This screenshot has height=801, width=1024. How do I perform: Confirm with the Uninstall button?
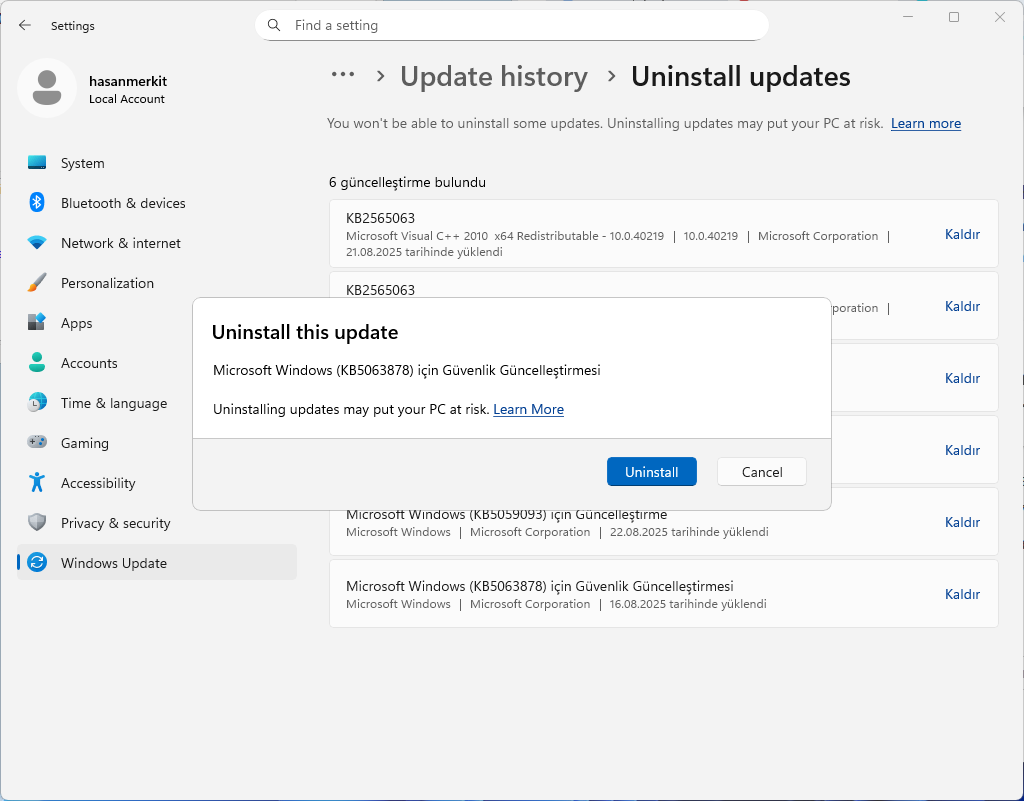[x=652, y=471]
